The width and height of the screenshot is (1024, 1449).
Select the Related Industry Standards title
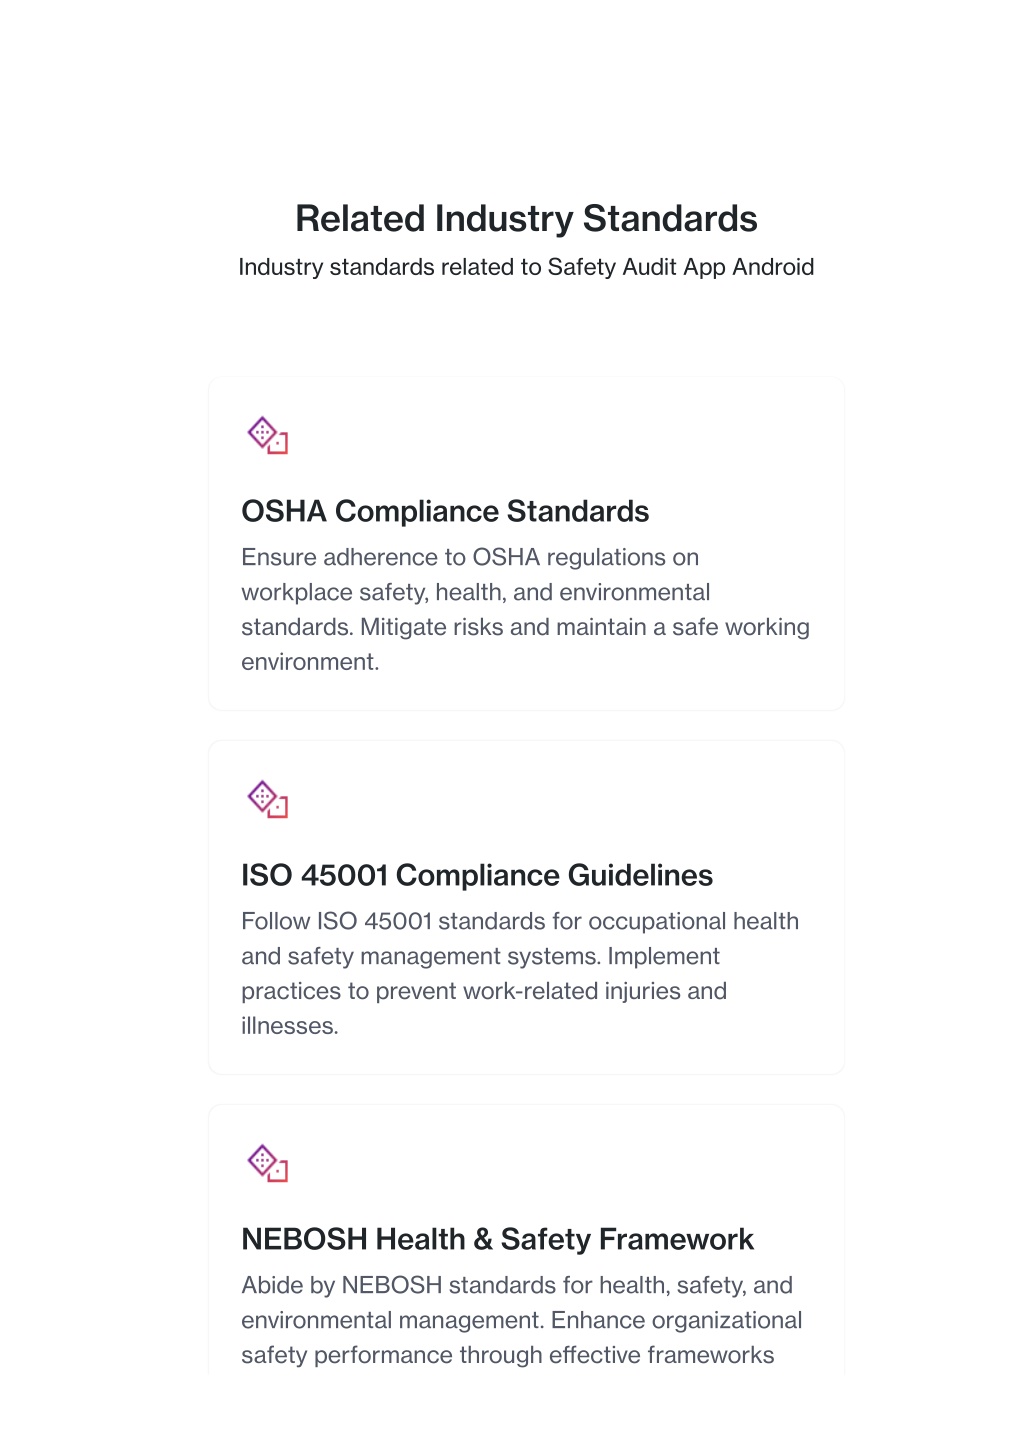[526, 218]
